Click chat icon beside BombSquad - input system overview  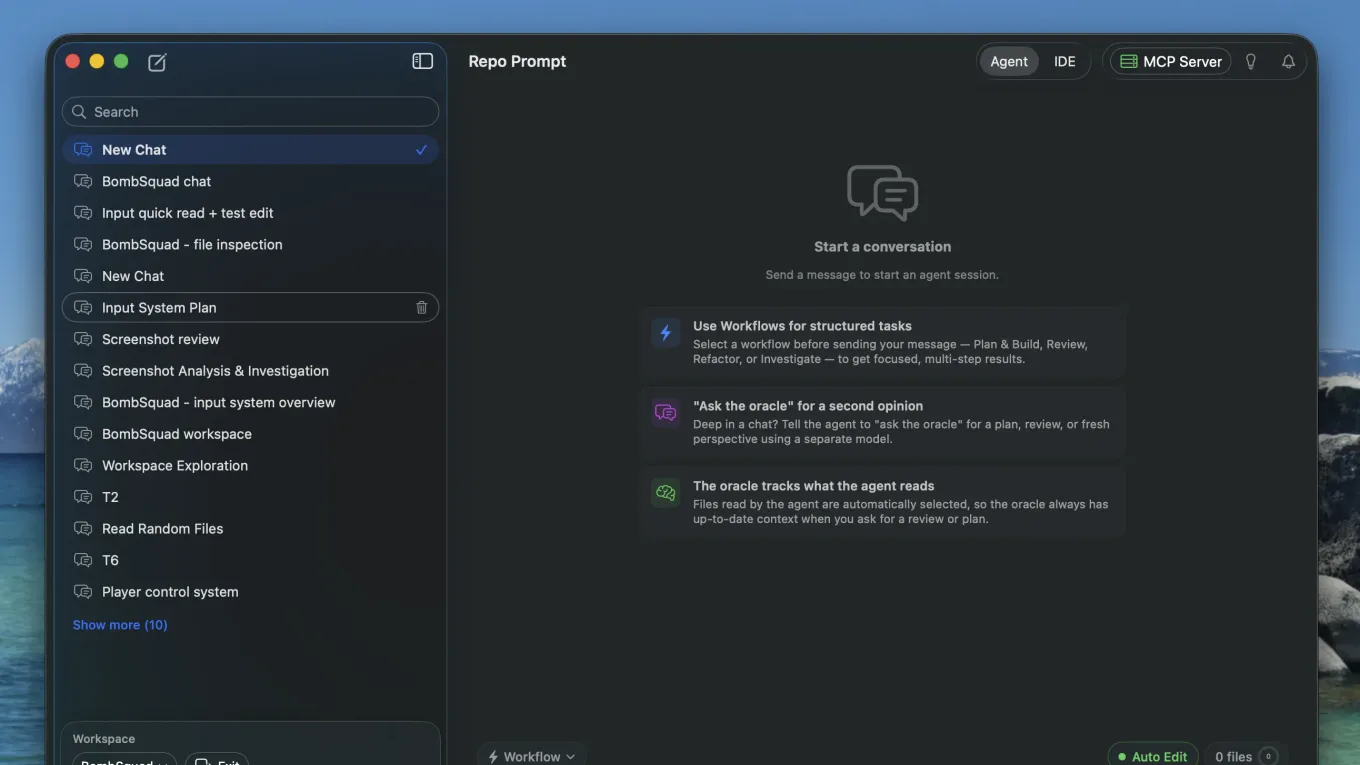tap(83, 402)
